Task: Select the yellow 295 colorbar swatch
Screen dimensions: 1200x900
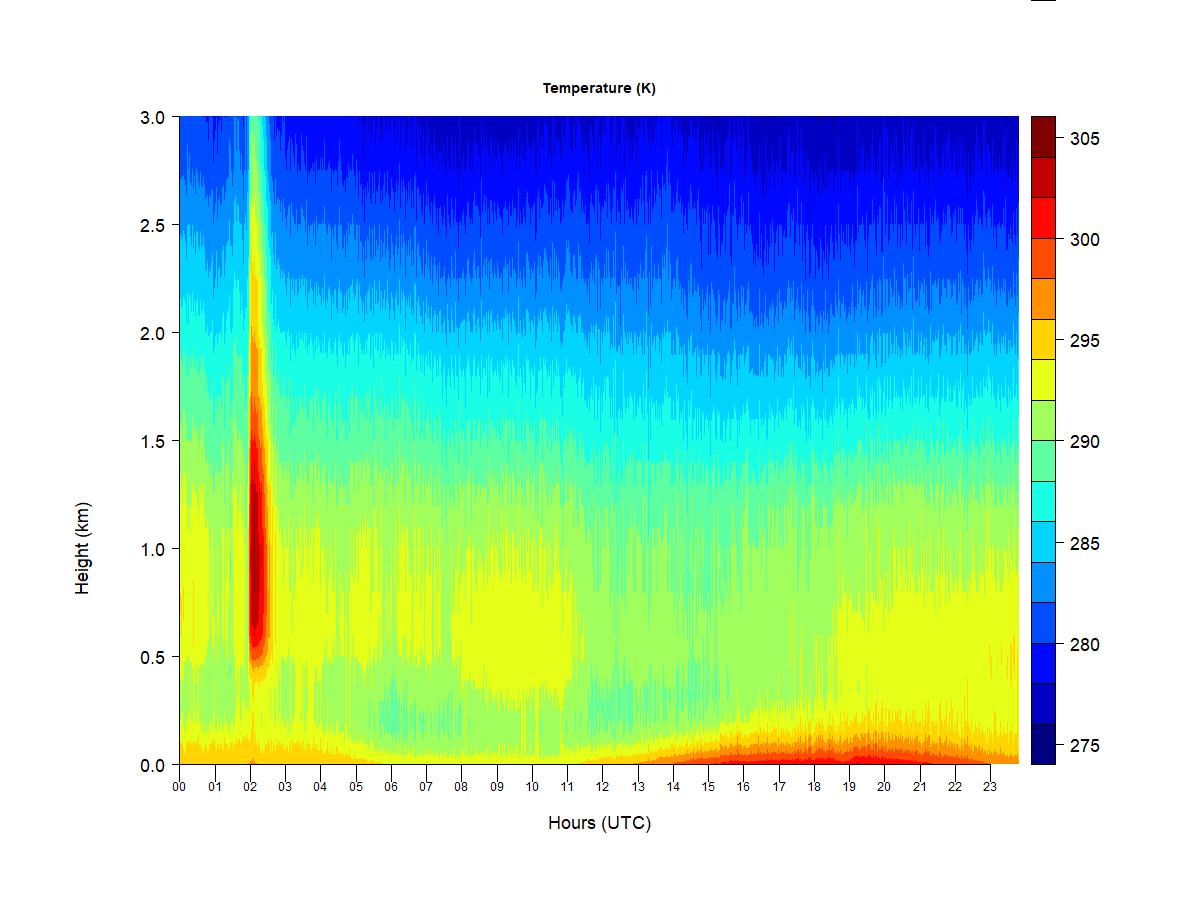Action: [1043, 339]
